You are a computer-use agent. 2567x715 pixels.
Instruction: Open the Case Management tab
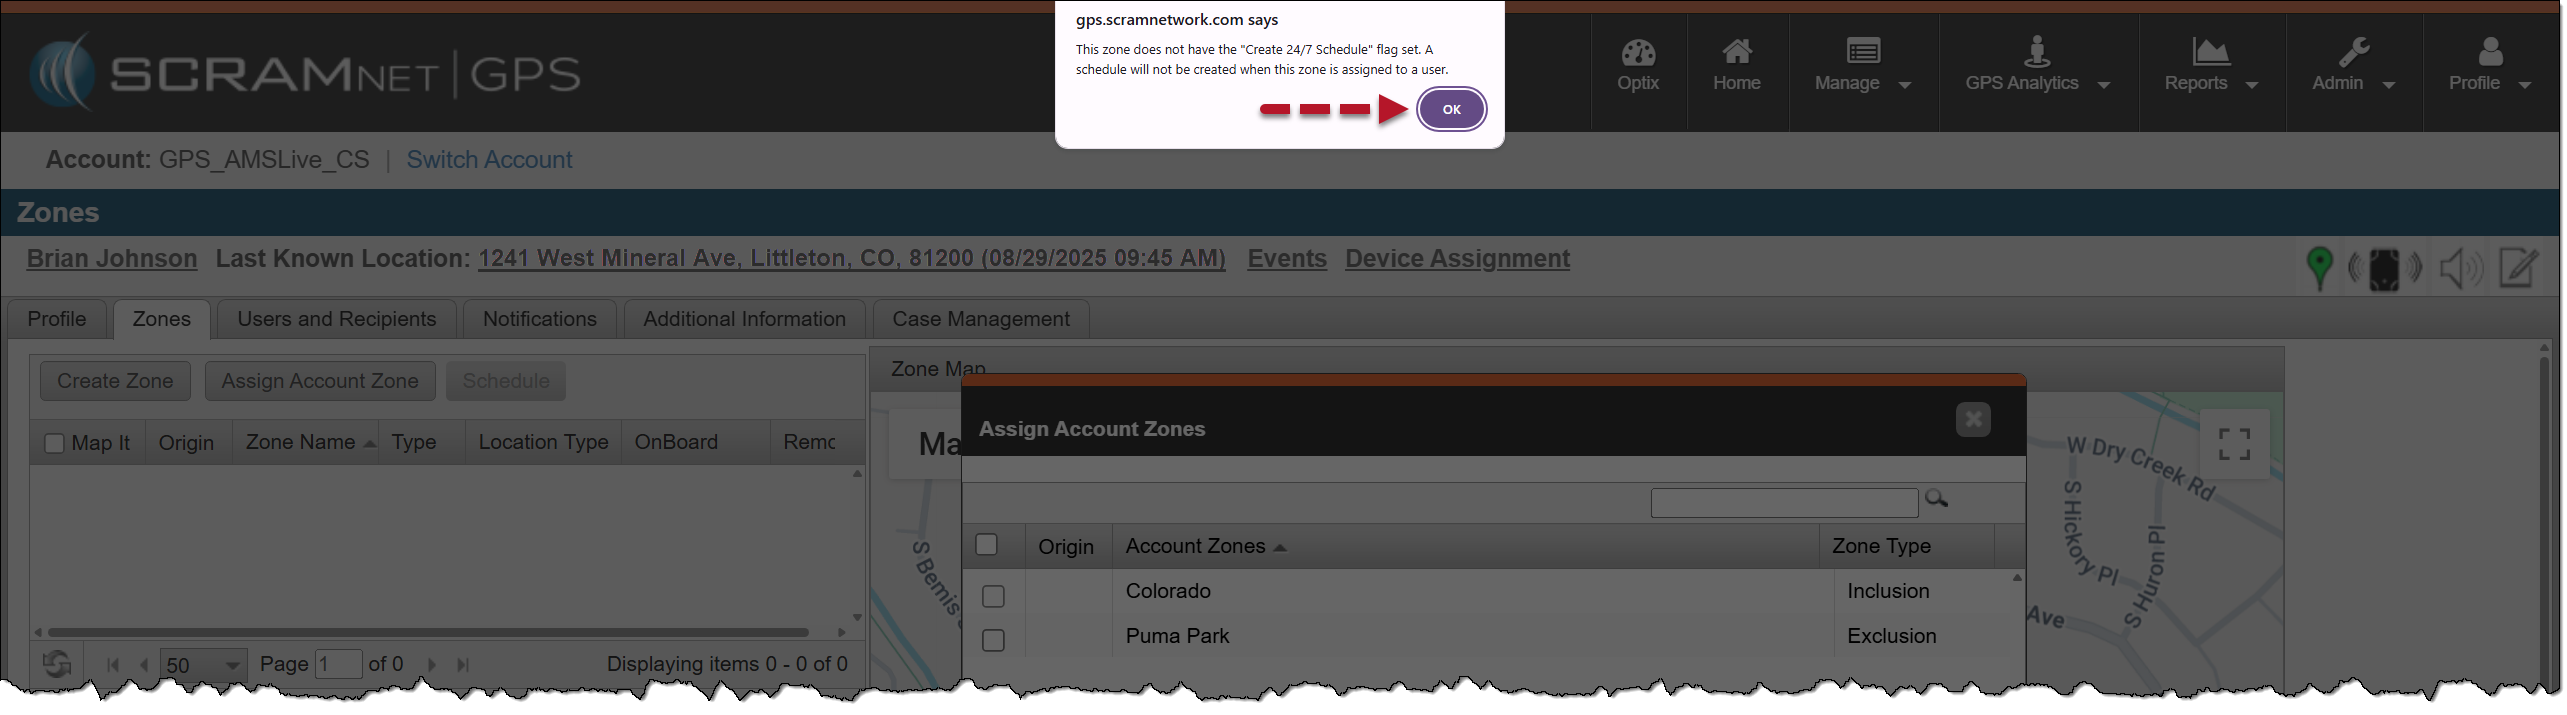coord(980,319)
